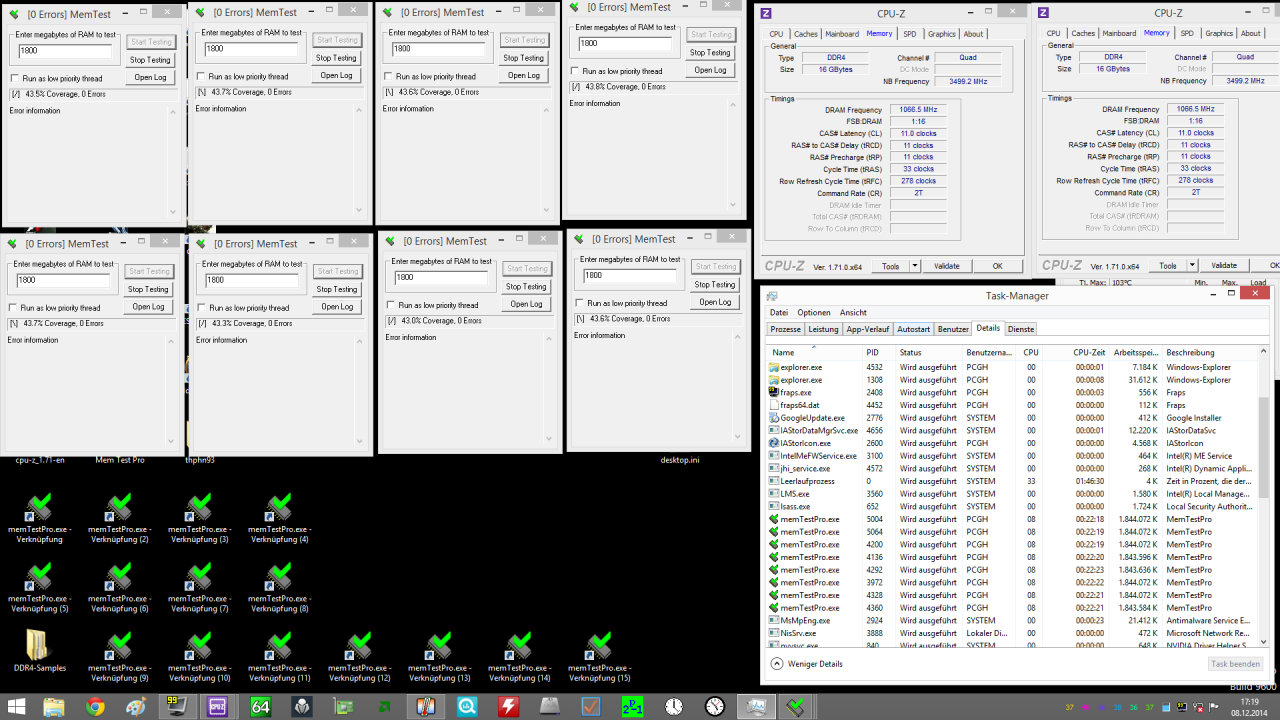Screen dimensions: 1280x720
Task: Sort Task-Manager by the CPU-Zeit column header
Action: tap(1074, 352)
